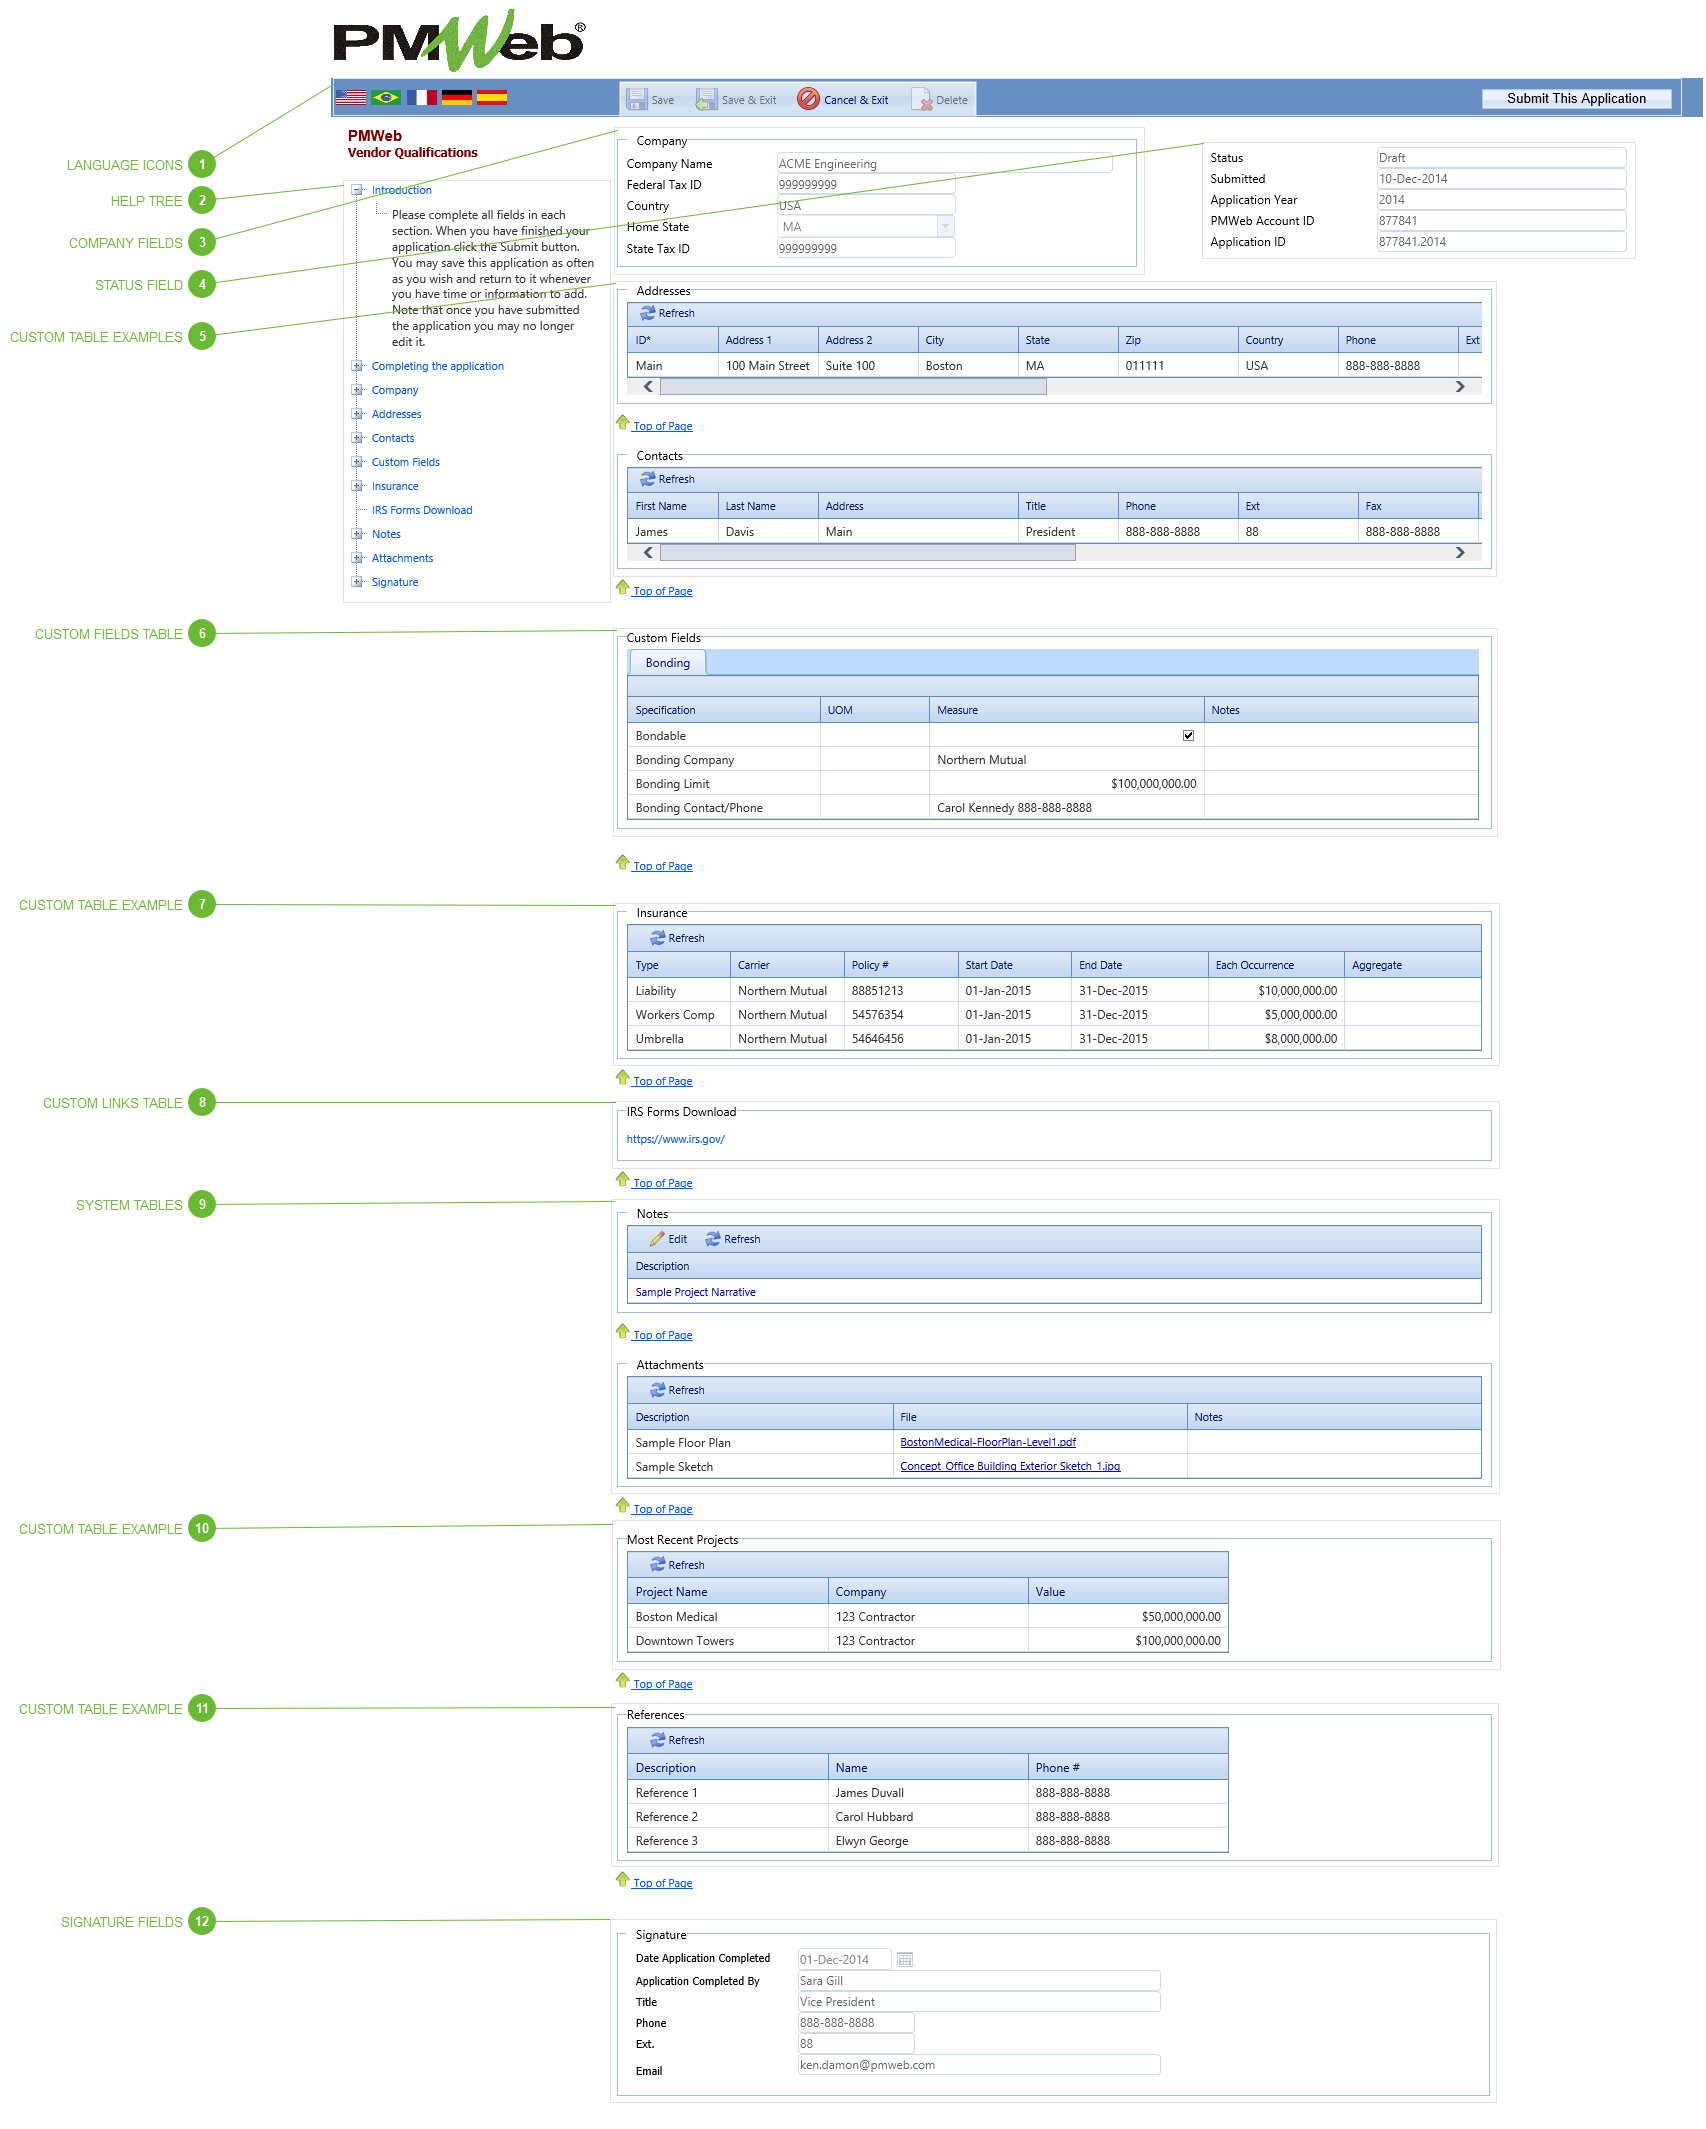Click the Save icon in the toolbar
This screenshot has height=2129, width=1706.
(x=638, y=98)
